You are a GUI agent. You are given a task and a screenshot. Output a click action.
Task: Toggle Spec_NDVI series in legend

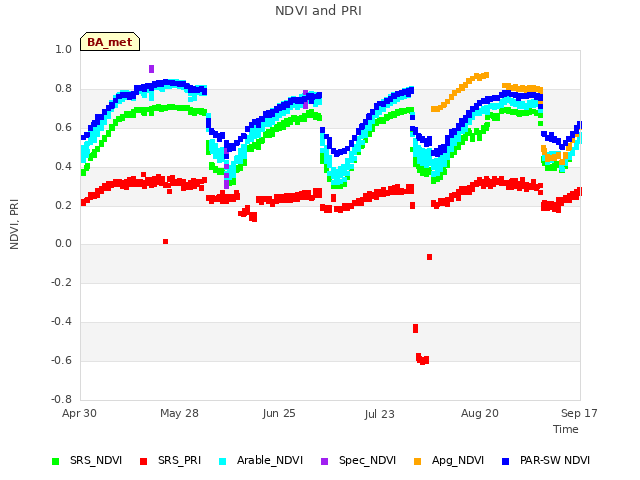[x=358, y=460]
